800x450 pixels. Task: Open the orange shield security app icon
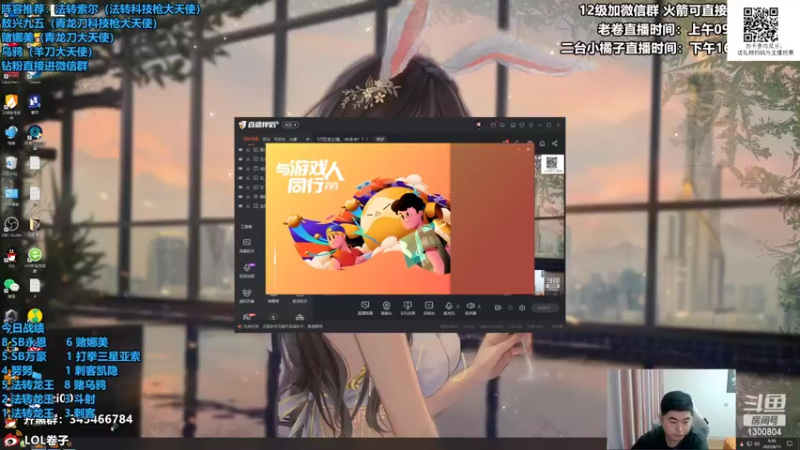[x=11, y=103]
